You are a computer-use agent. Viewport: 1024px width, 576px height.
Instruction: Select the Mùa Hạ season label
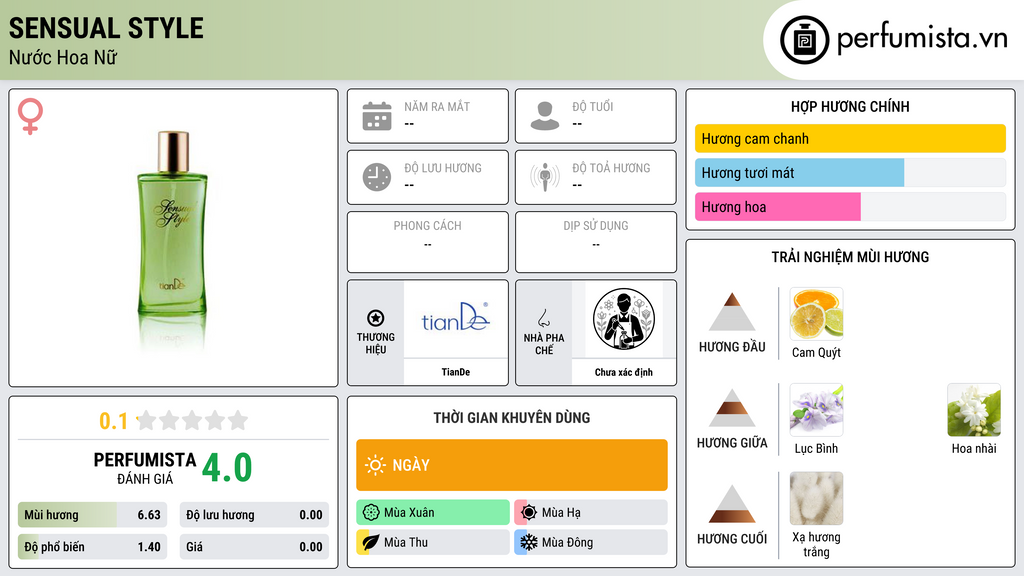(561, 513)
